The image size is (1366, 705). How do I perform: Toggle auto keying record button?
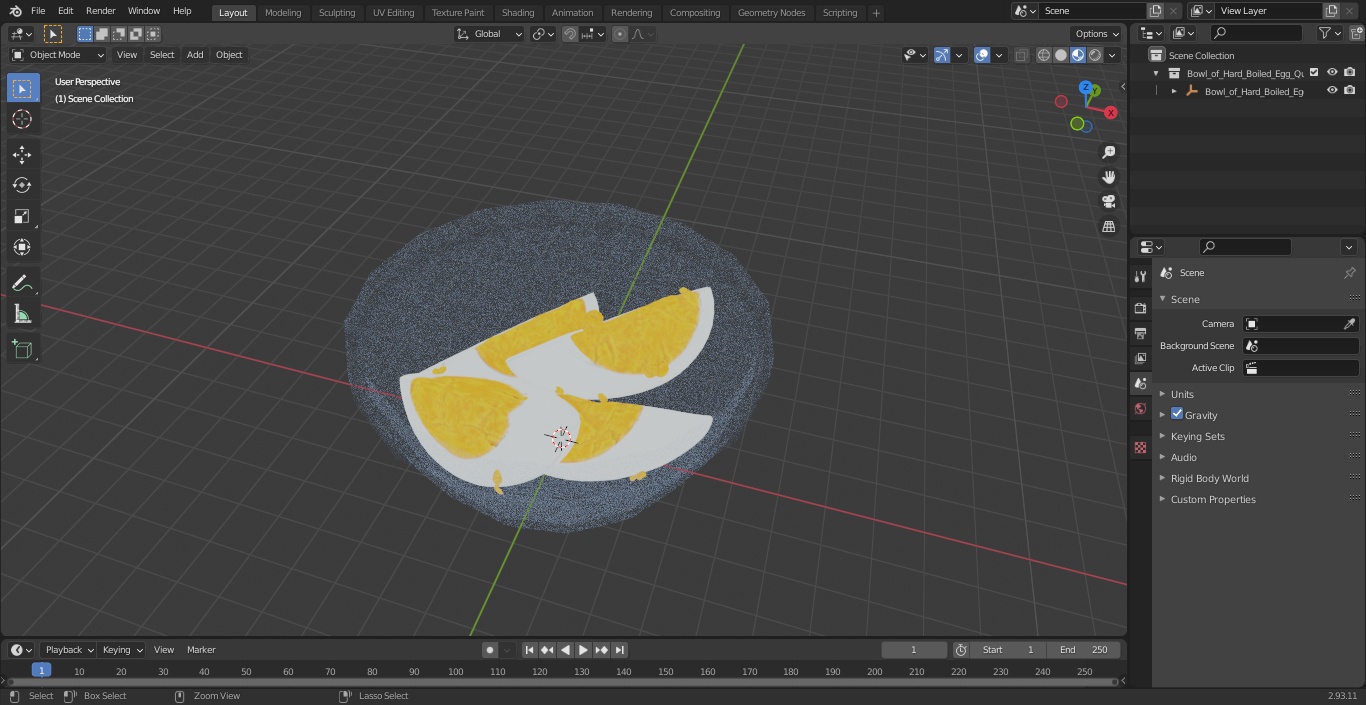coord(490,650)
